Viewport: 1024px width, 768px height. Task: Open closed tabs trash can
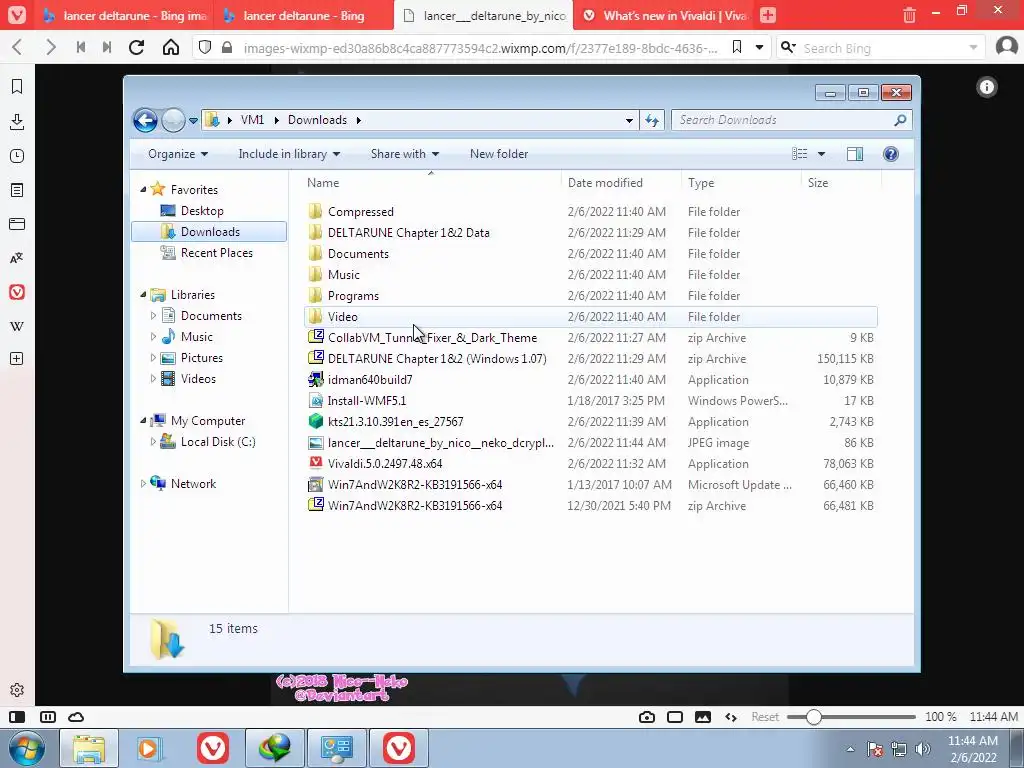909,15
